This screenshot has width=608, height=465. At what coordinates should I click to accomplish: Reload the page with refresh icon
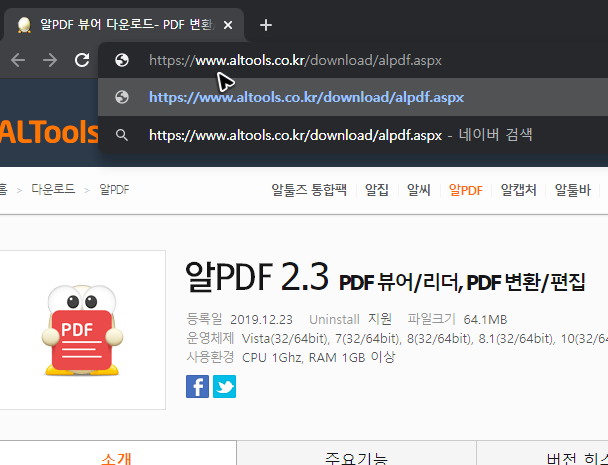point(82,60)
